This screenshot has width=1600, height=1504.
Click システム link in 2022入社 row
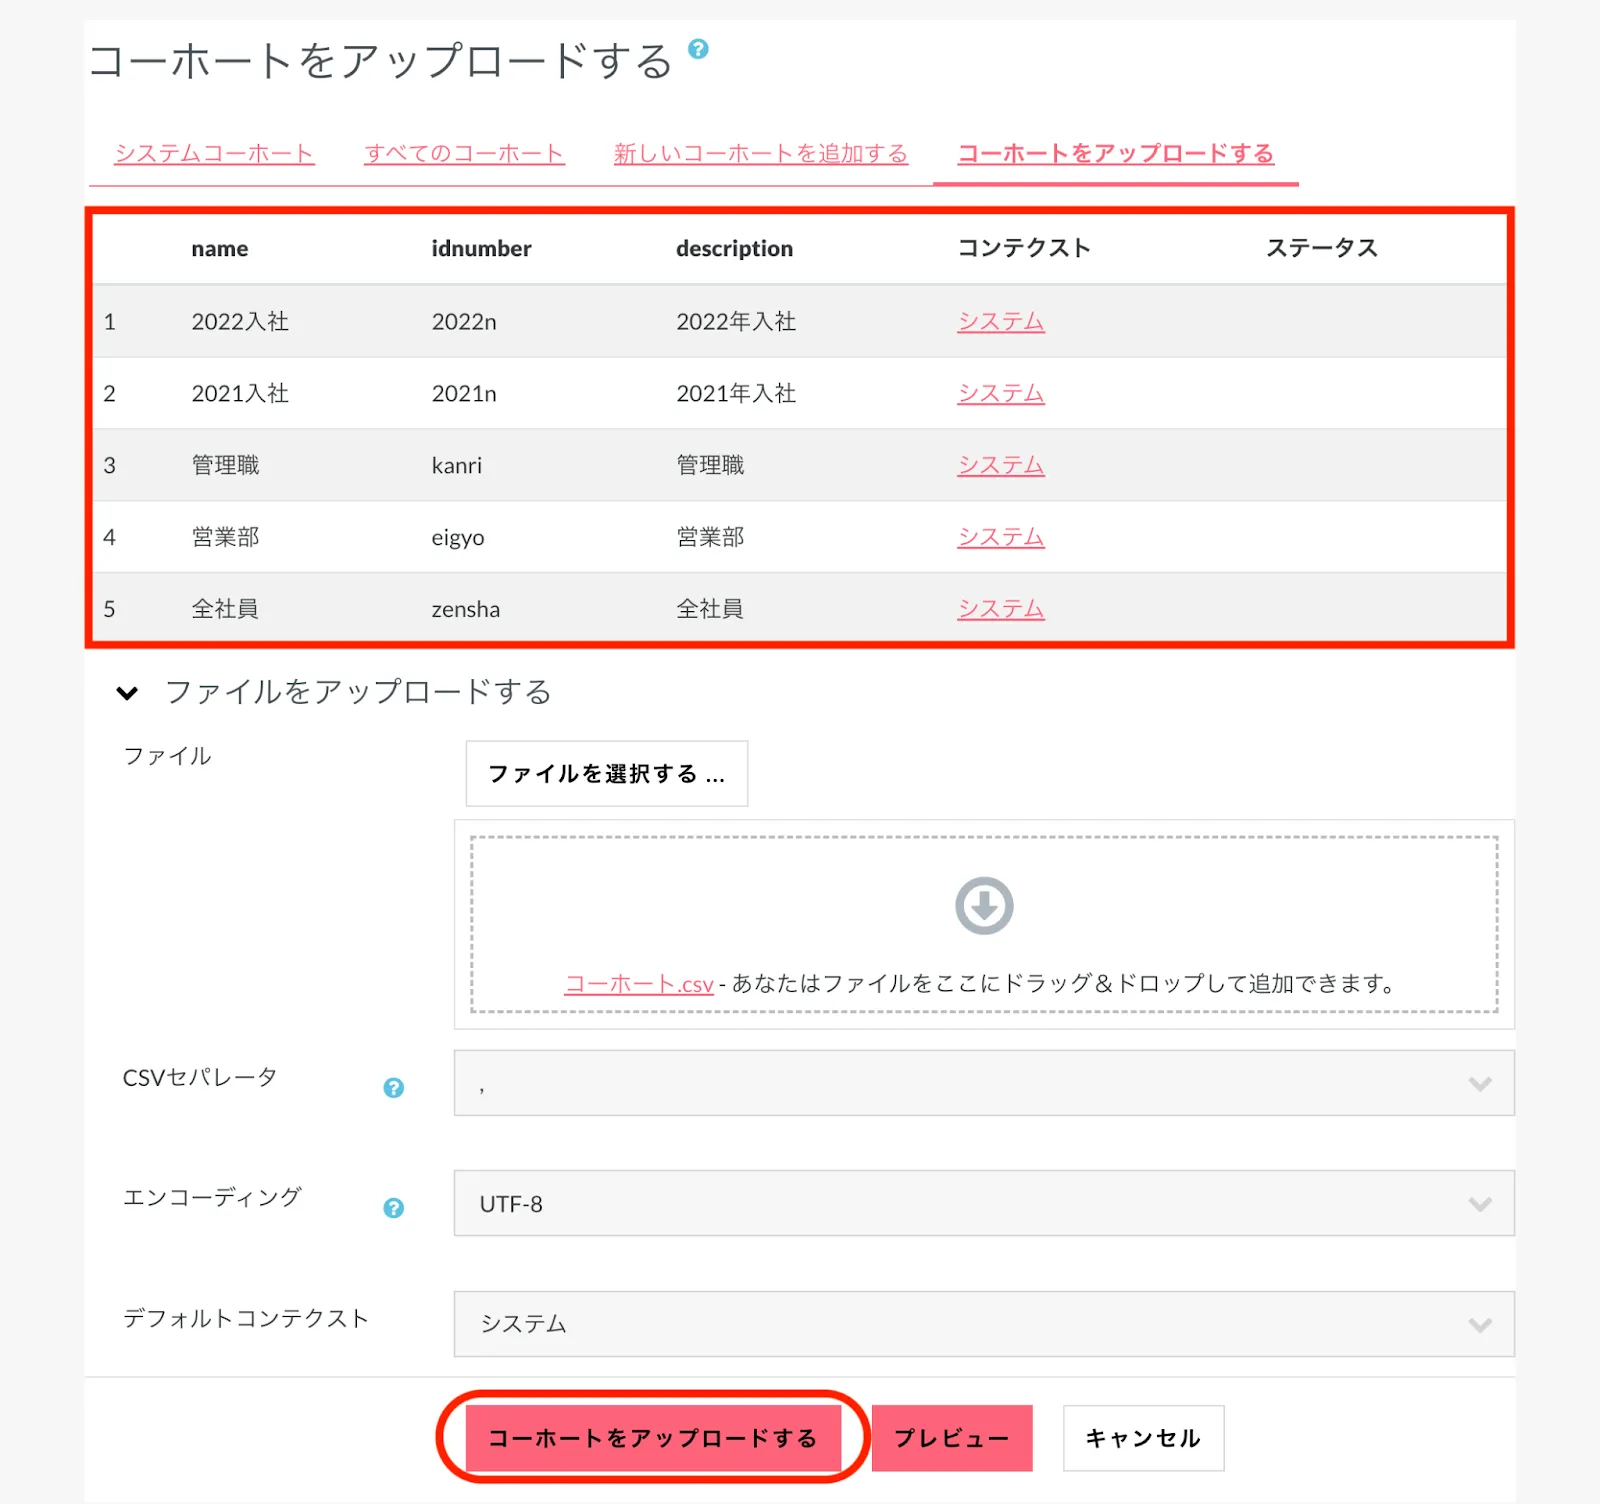[1000, 322]
